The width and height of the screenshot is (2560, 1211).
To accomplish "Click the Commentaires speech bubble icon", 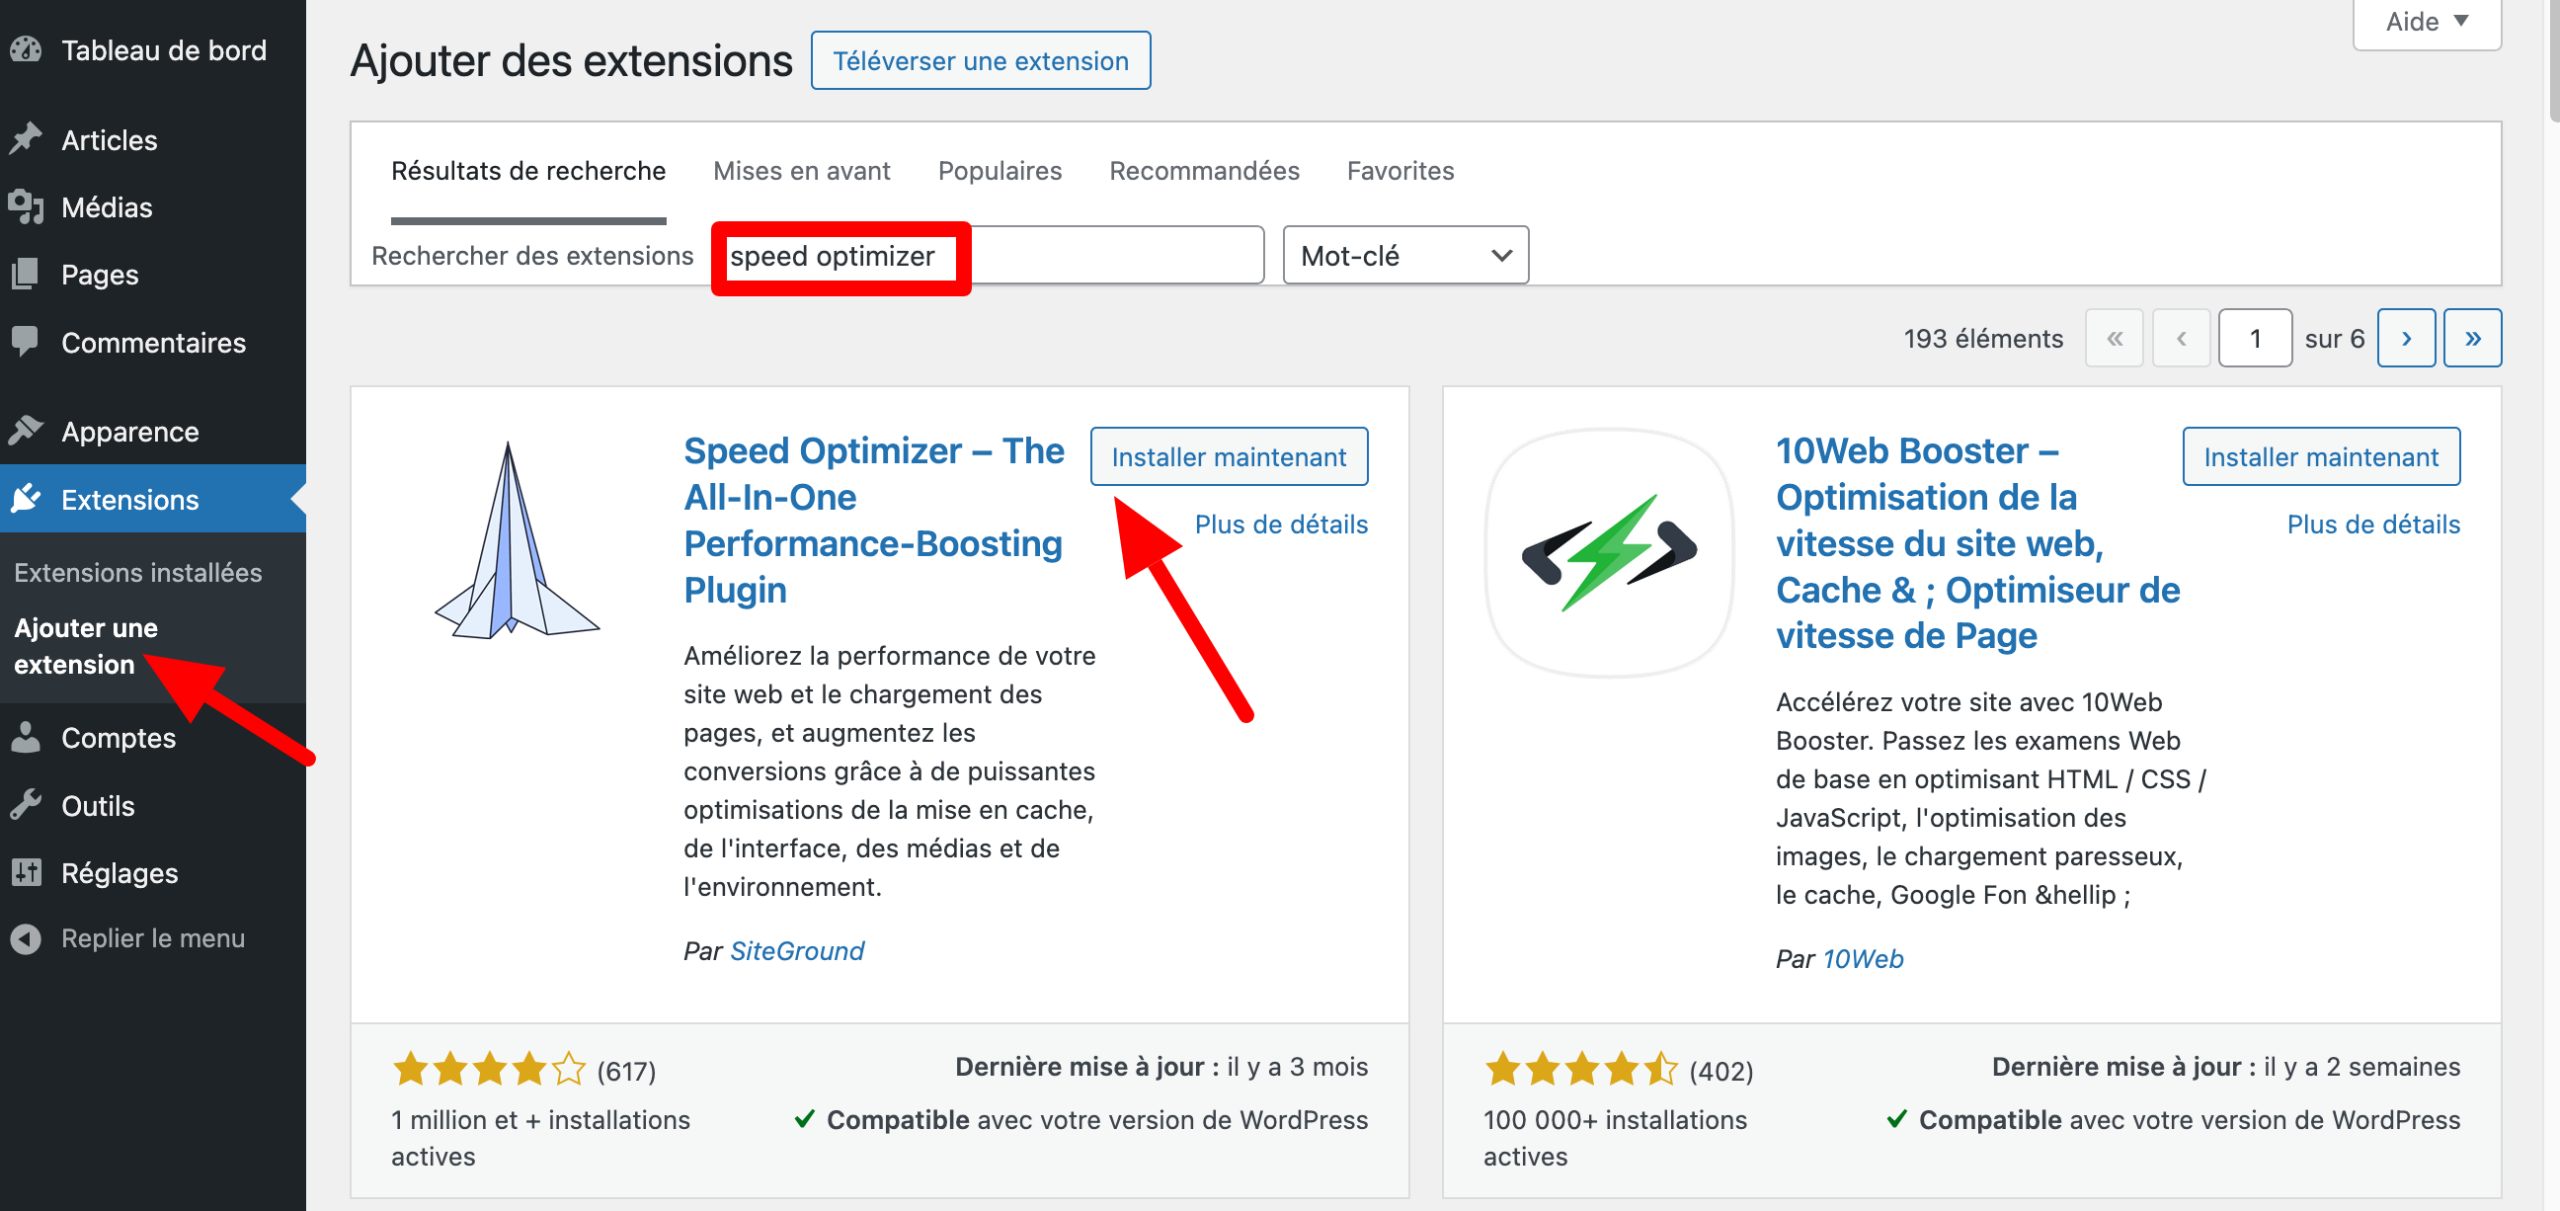I will [26, 342].
